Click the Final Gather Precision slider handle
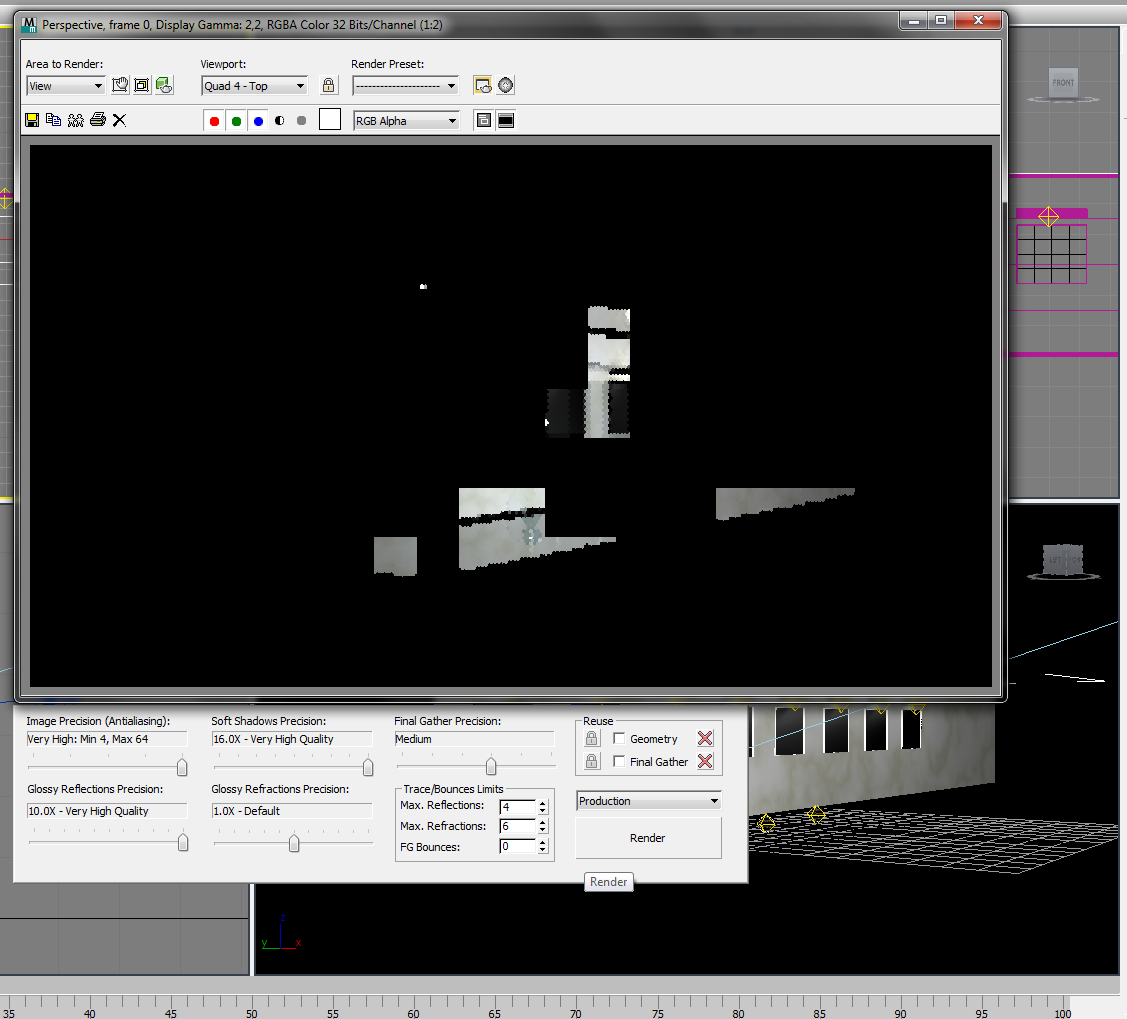This screenshot has height=1019, width=1127. coord(491,767)
